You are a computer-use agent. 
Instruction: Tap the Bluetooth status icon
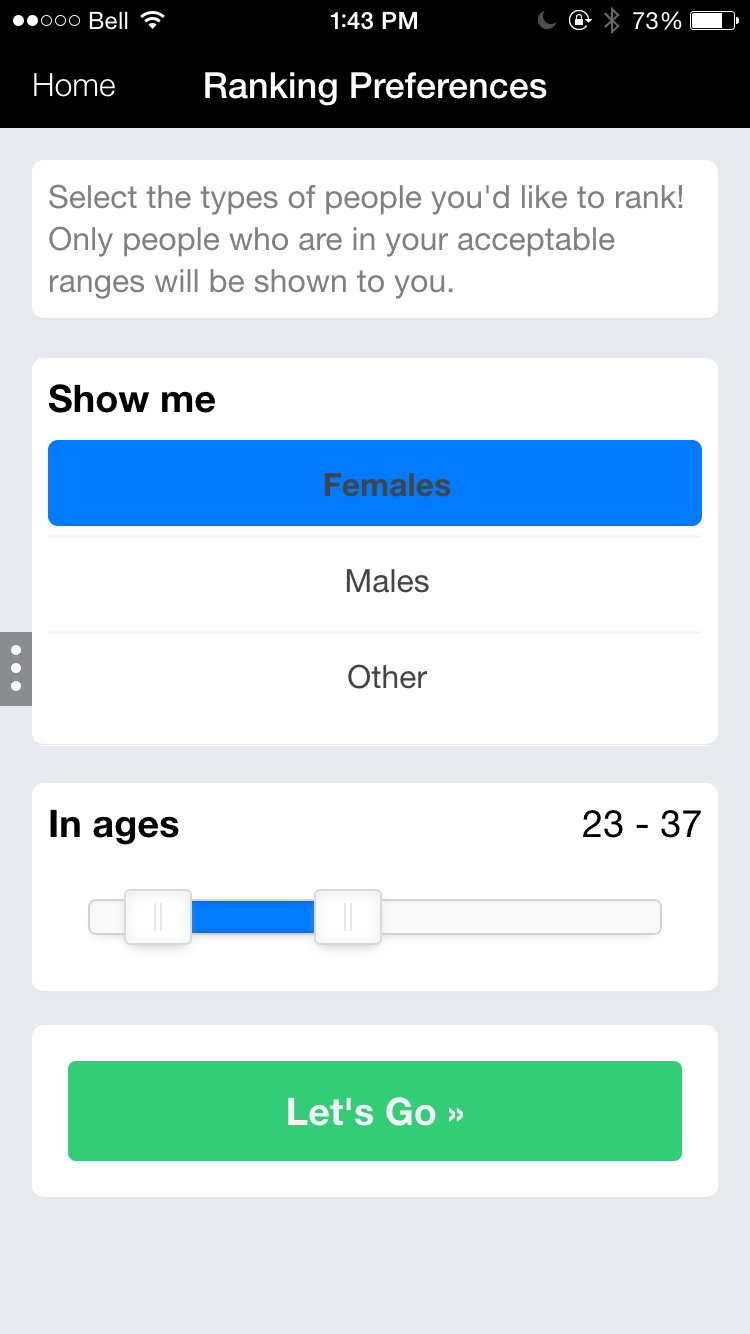(611, 21)
